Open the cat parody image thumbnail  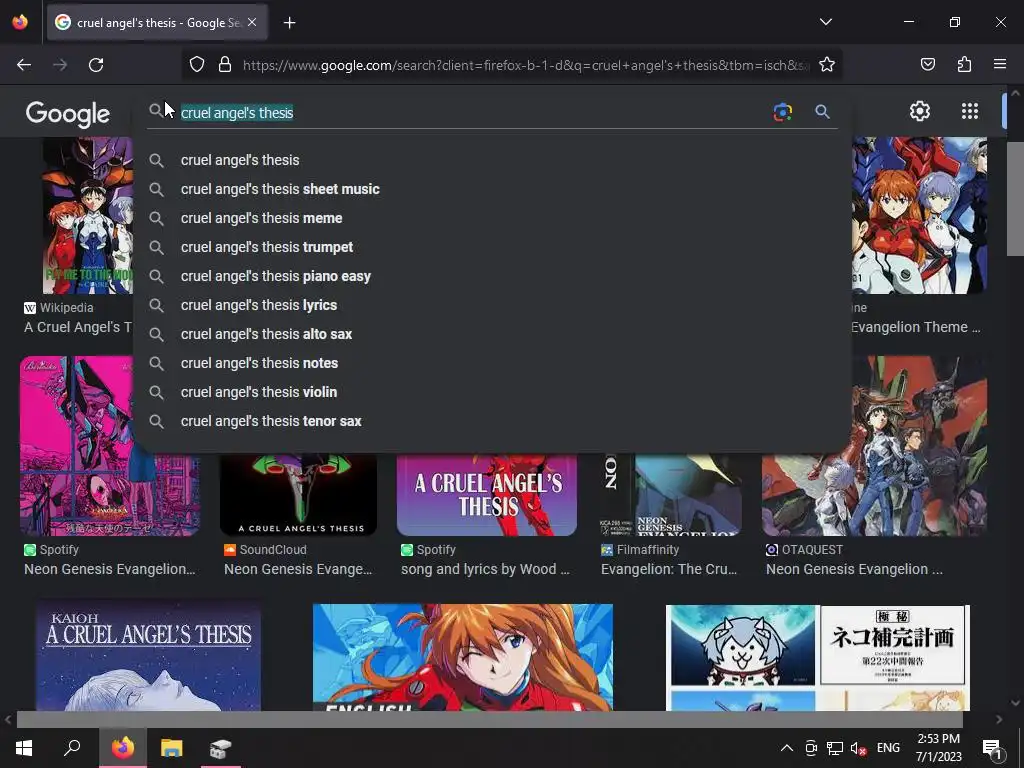(x=818, y=657)
